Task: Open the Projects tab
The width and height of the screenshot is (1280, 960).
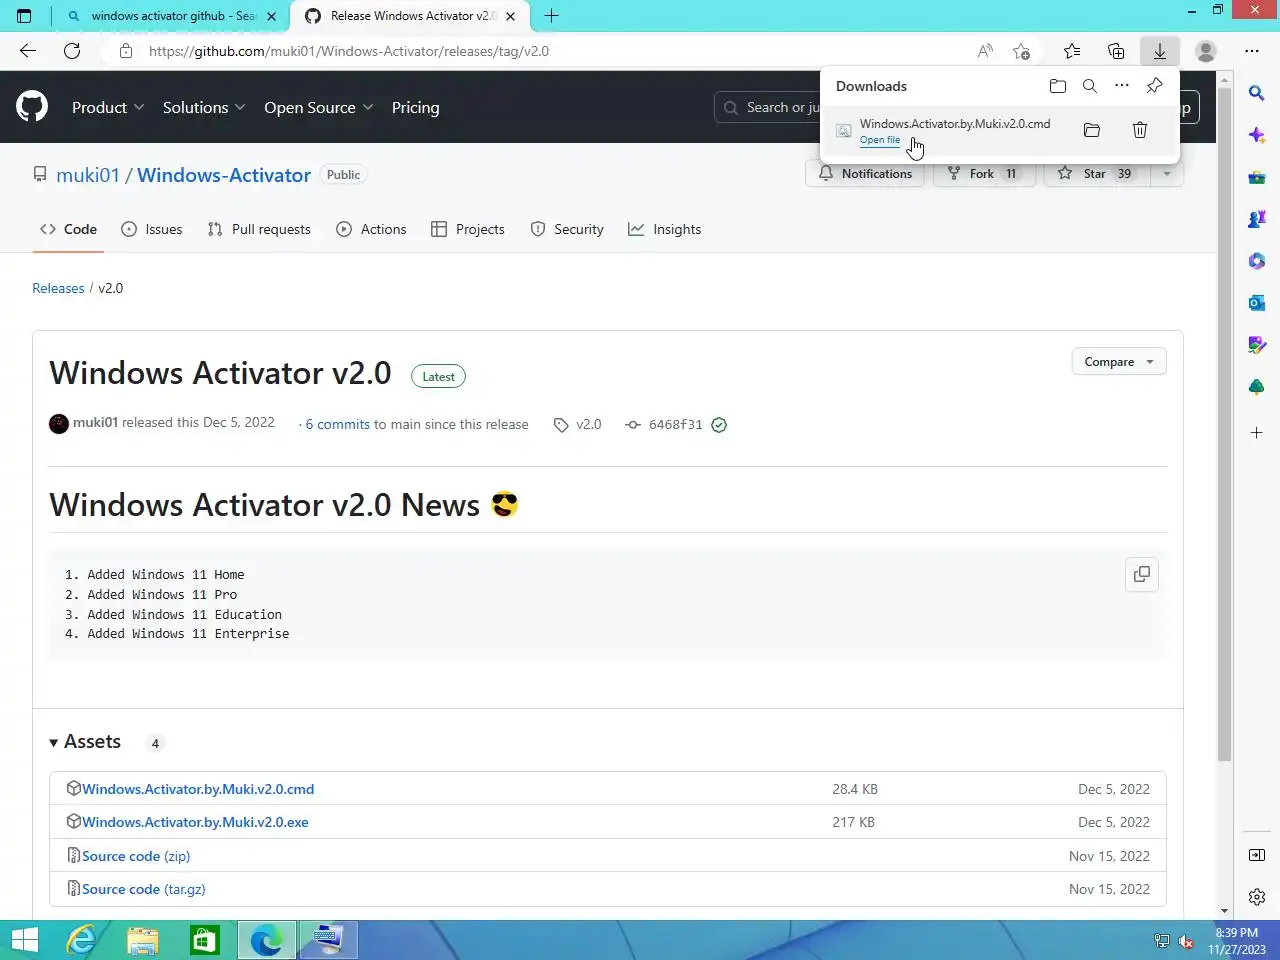Action: (x=468, y=229)
